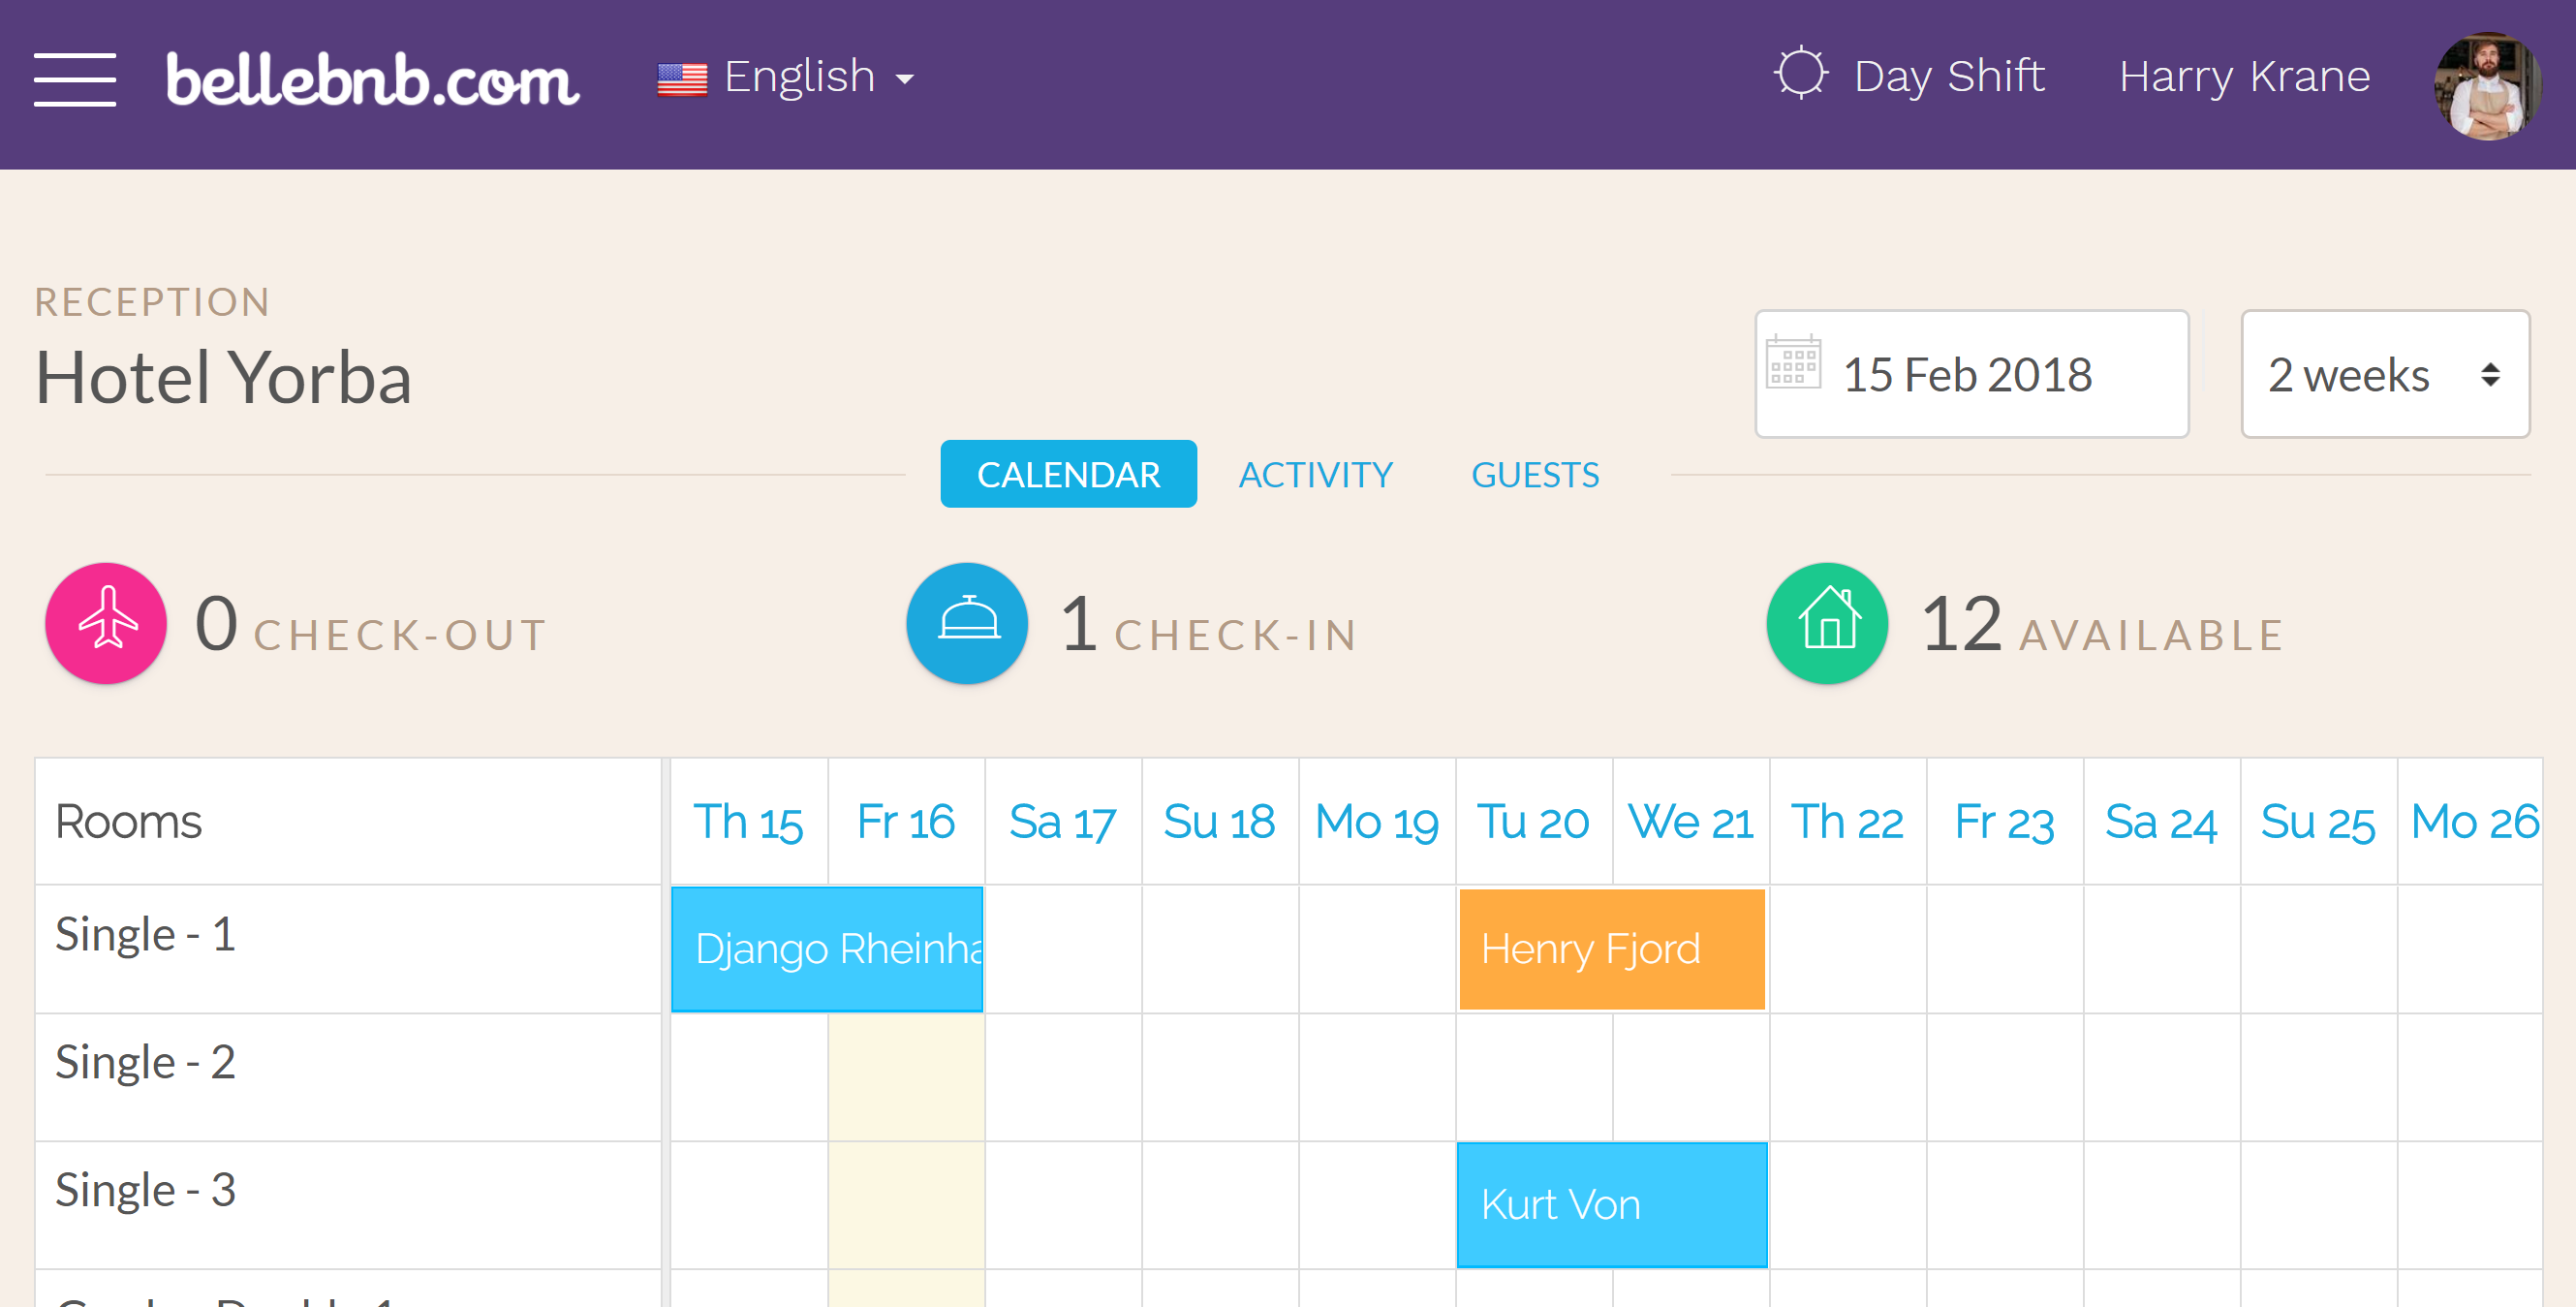Click on Django Rheinha booking block
The width and height of the screenshot is (2576, 1307).
pyautogui.click(x=830, y=949)
